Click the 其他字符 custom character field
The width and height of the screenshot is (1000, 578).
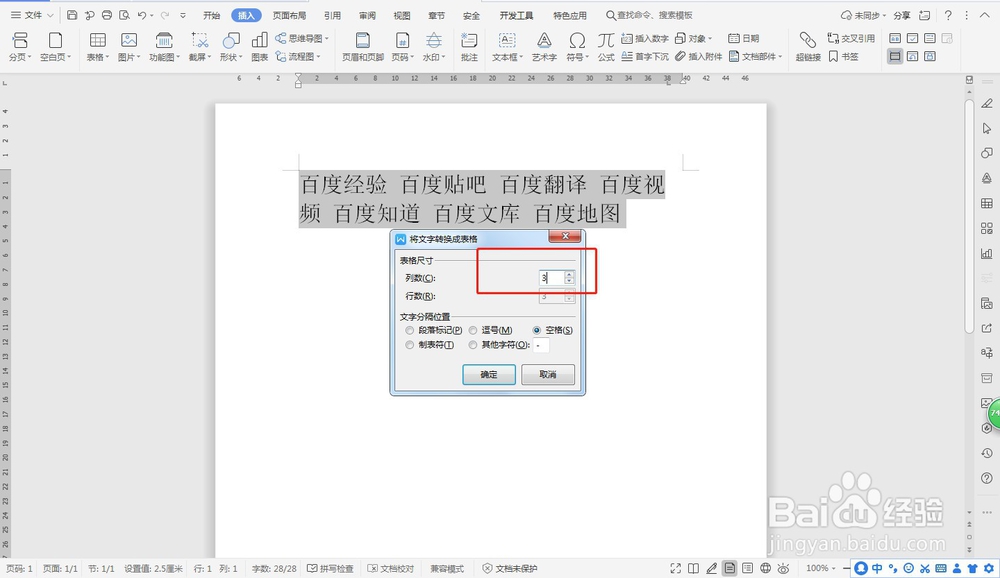[x=541, y=345]
